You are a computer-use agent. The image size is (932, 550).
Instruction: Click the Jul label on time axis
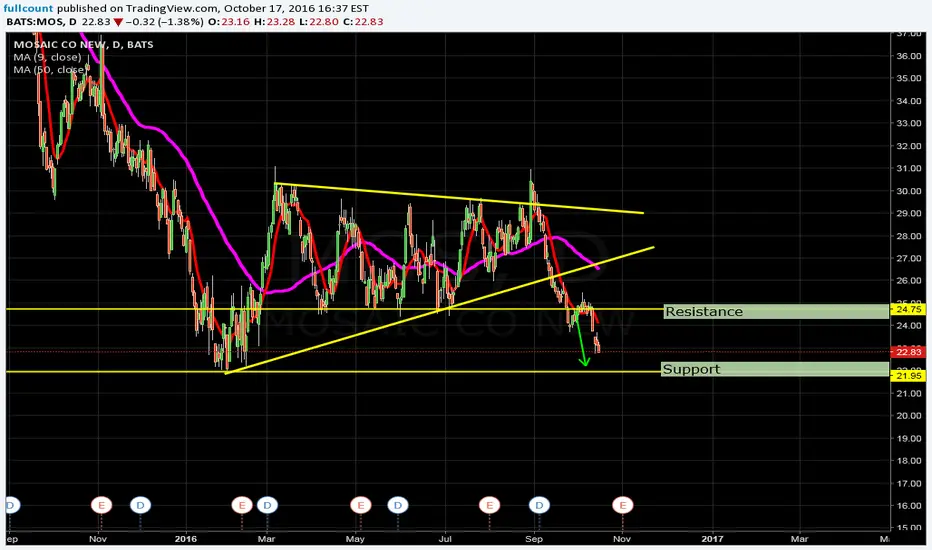[x=445, y=539]
